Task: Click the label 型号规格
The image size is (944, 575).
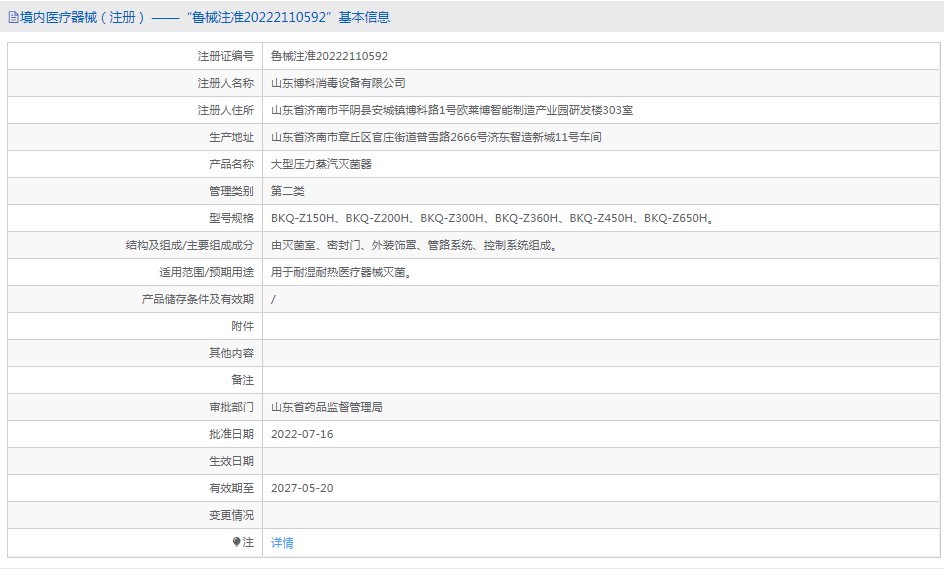Action: tap(231, 218)
